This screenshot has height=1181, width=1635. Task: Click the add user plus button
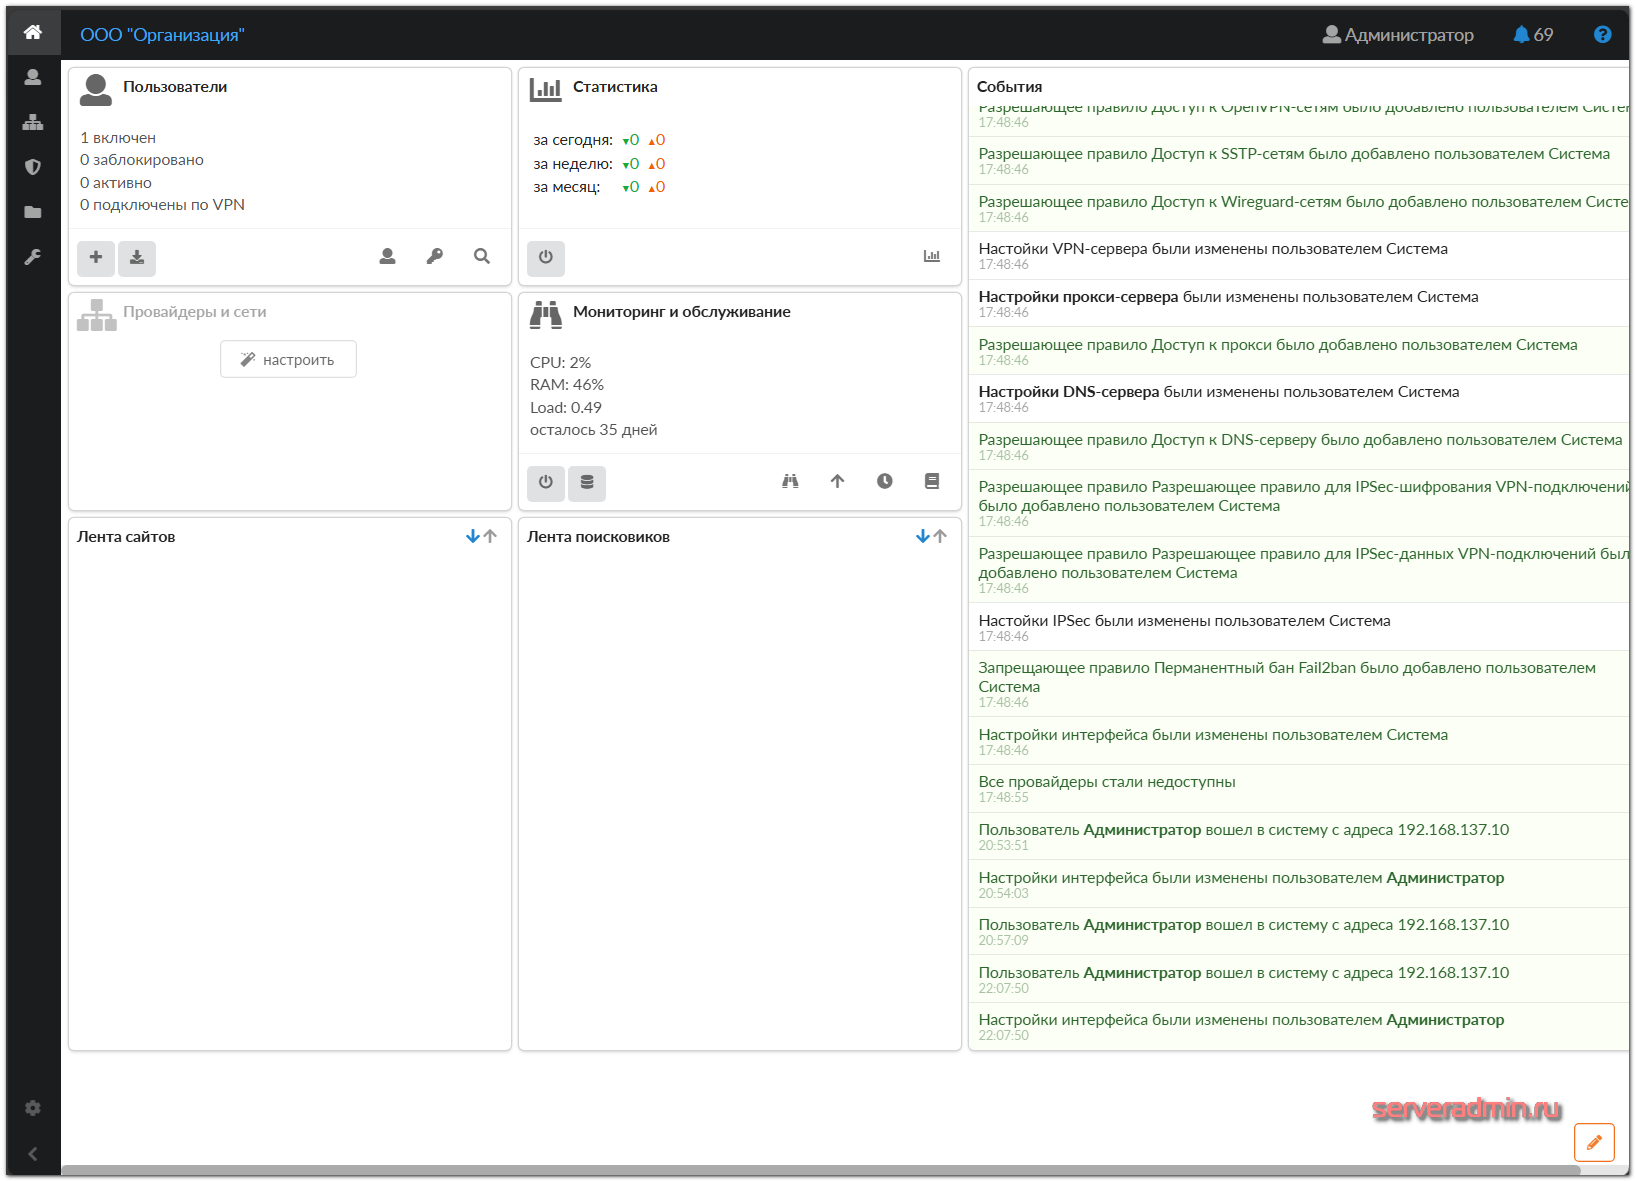(x=96, y=258)
